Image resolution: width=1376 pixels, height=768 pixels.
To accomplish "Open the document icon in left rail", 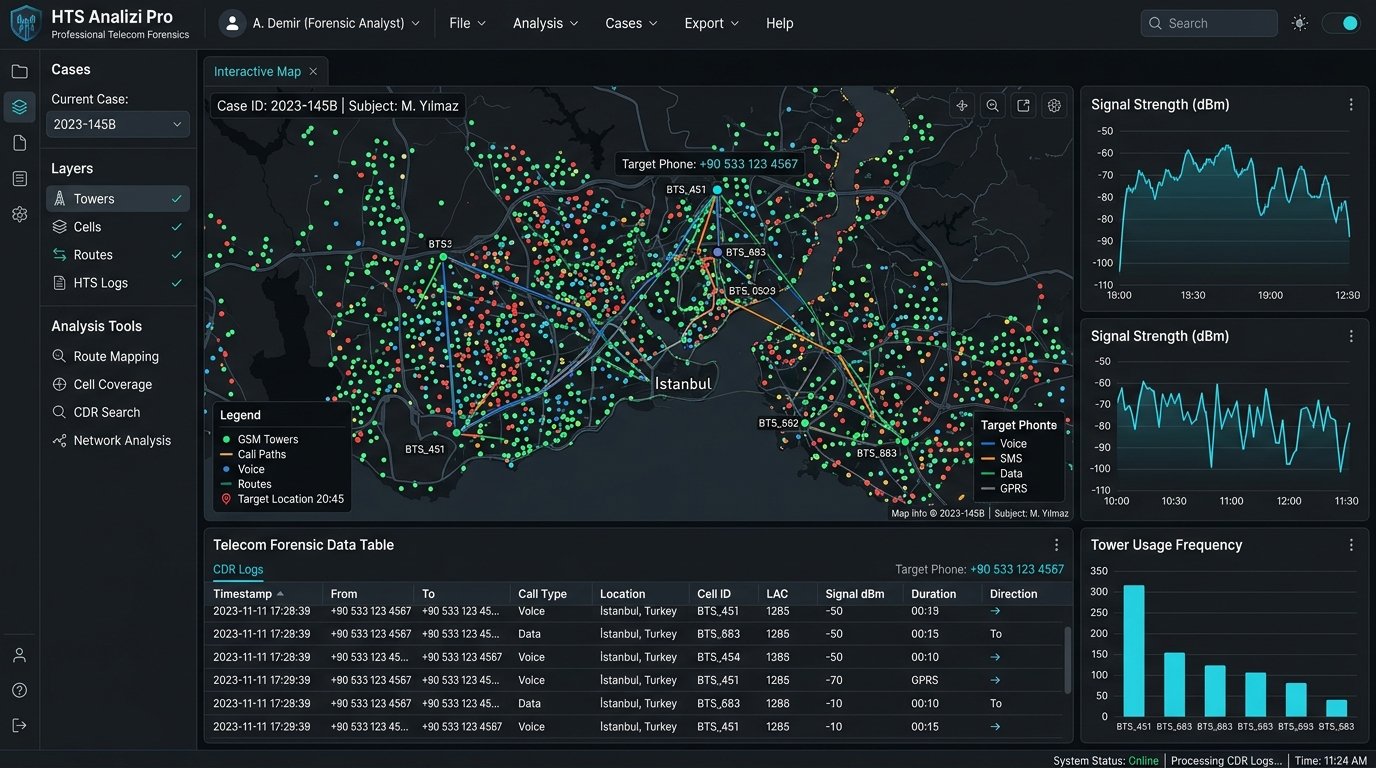I will coord(19,143).
